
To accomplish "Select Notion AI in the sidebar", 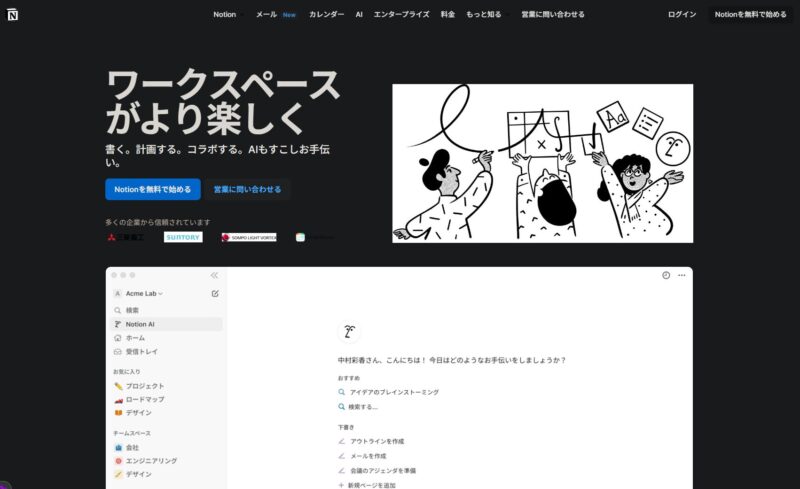I will point(166,324).
